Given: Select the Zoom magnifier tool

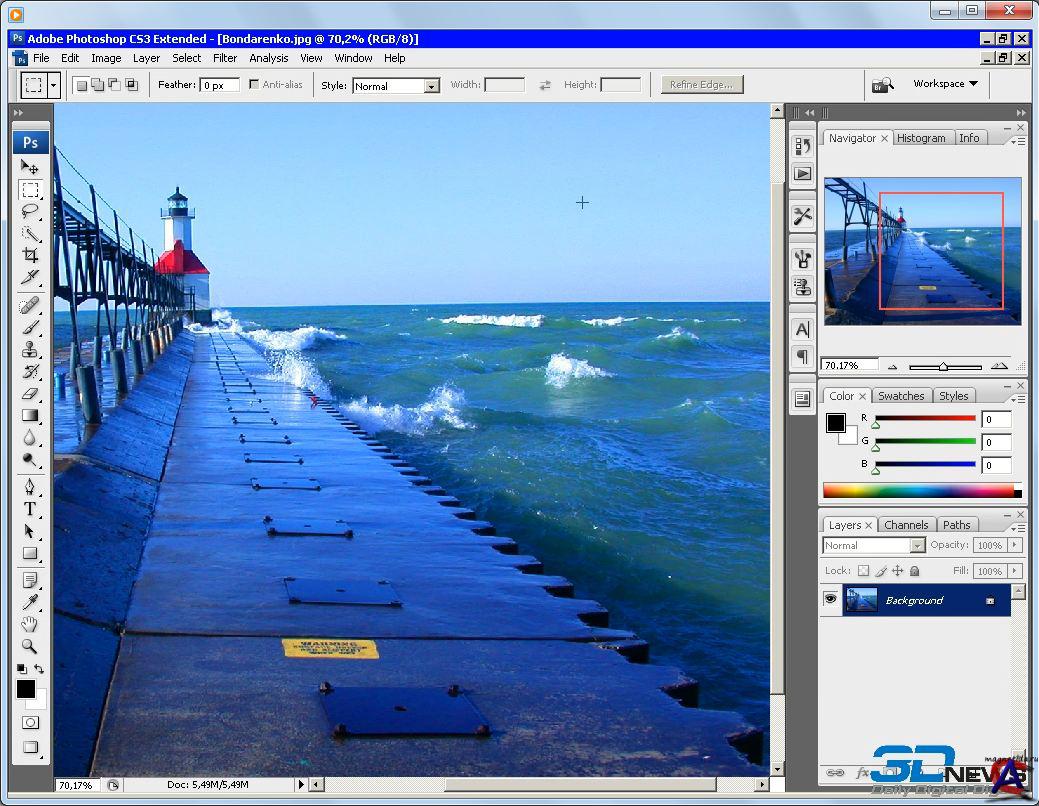Looking at the screenshot, I should (x=30, y=646).
